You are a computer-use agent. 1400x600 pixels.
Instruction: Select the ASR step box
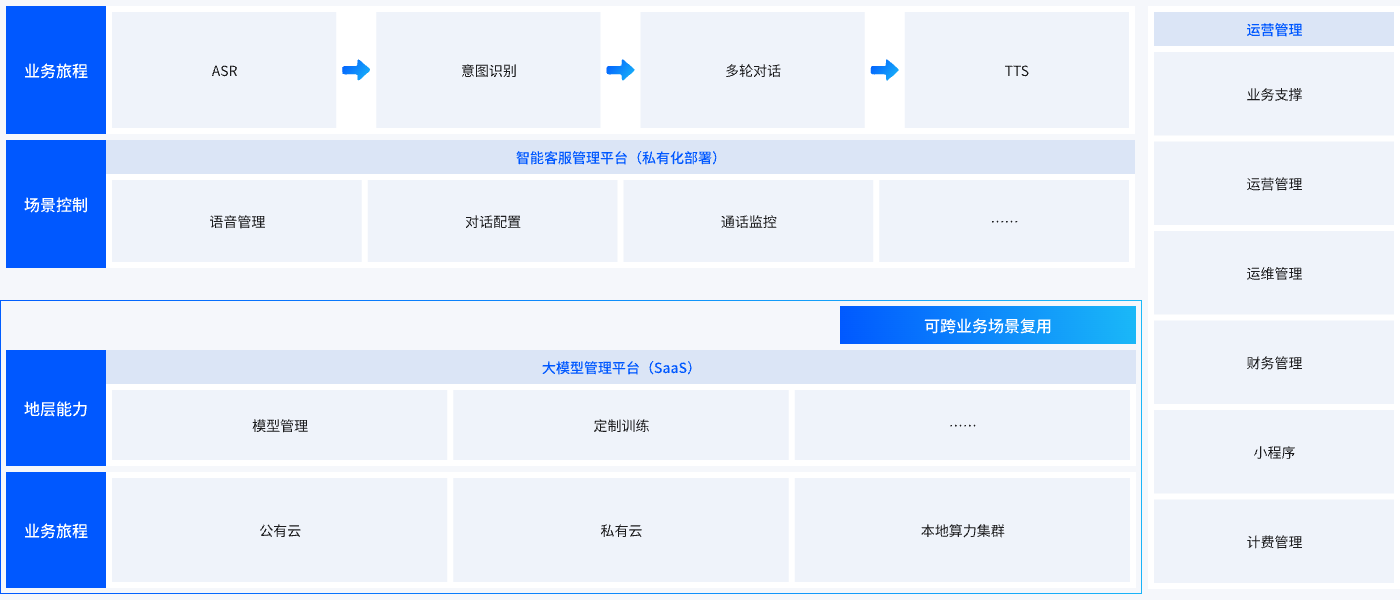224,70
